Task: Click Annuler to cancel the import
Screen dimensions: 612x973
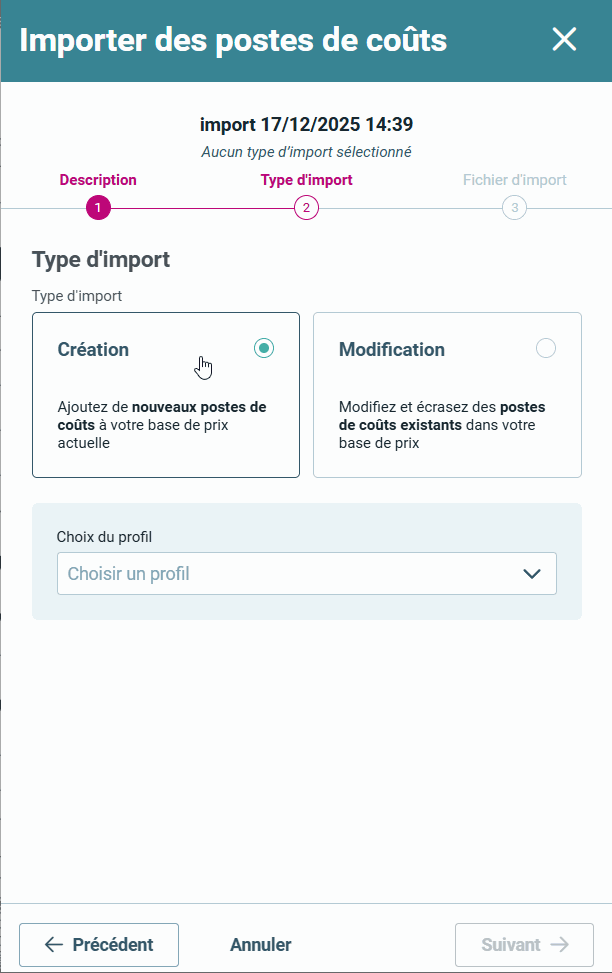Action: click(261, 945)
